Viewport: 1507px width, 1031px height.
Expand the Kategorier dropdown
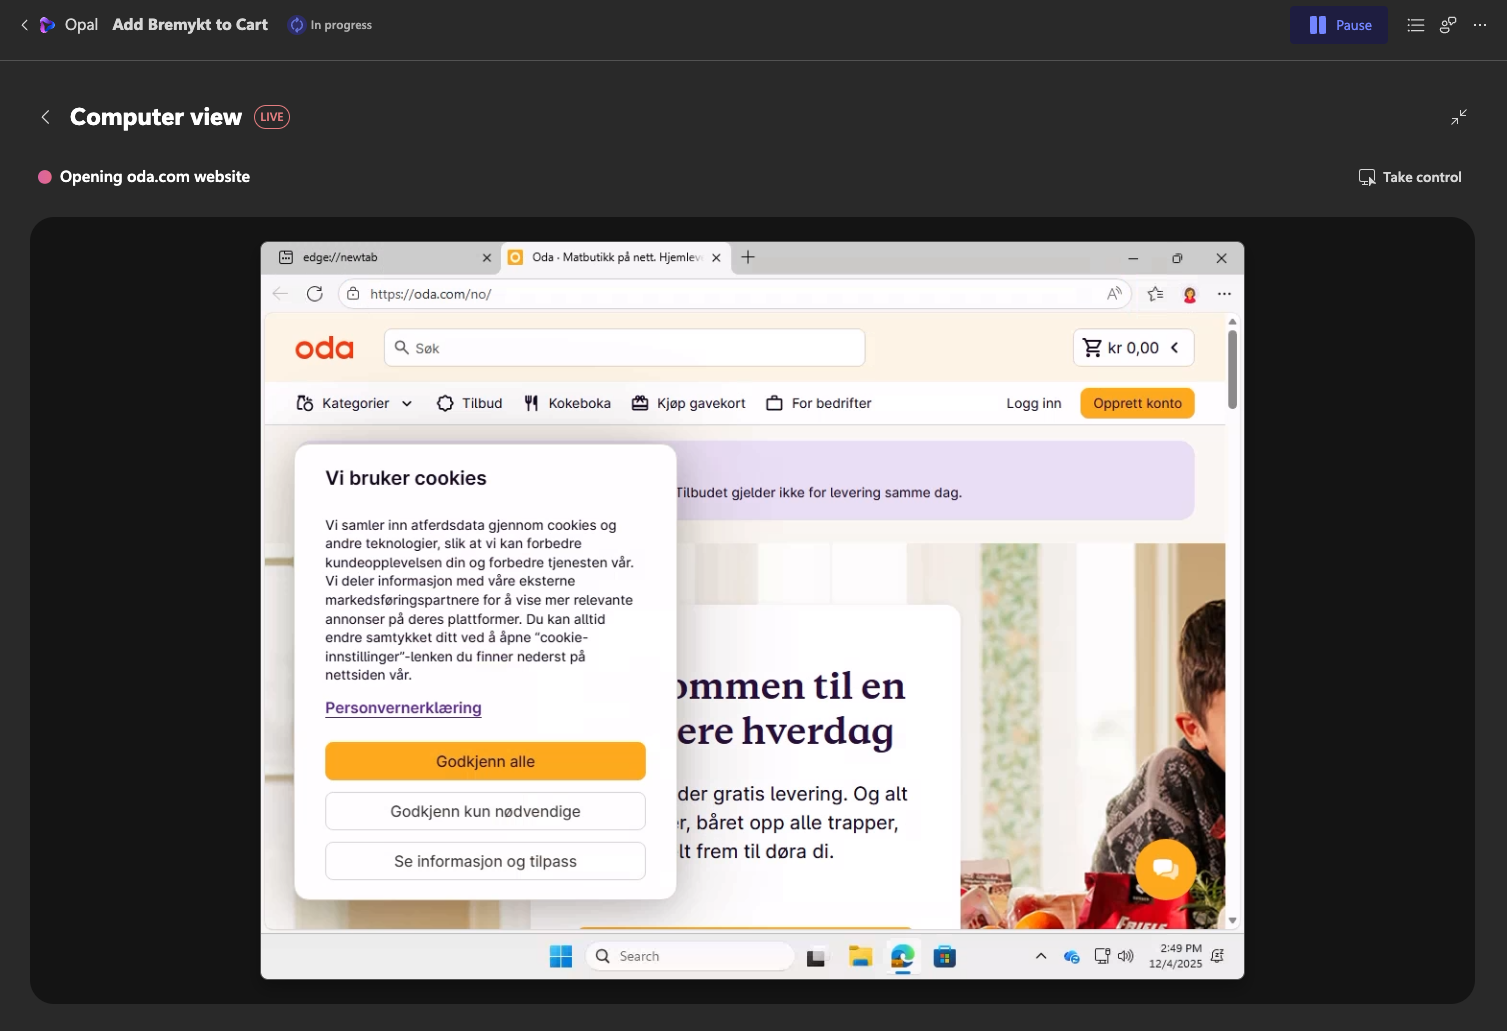click(355, 403)
